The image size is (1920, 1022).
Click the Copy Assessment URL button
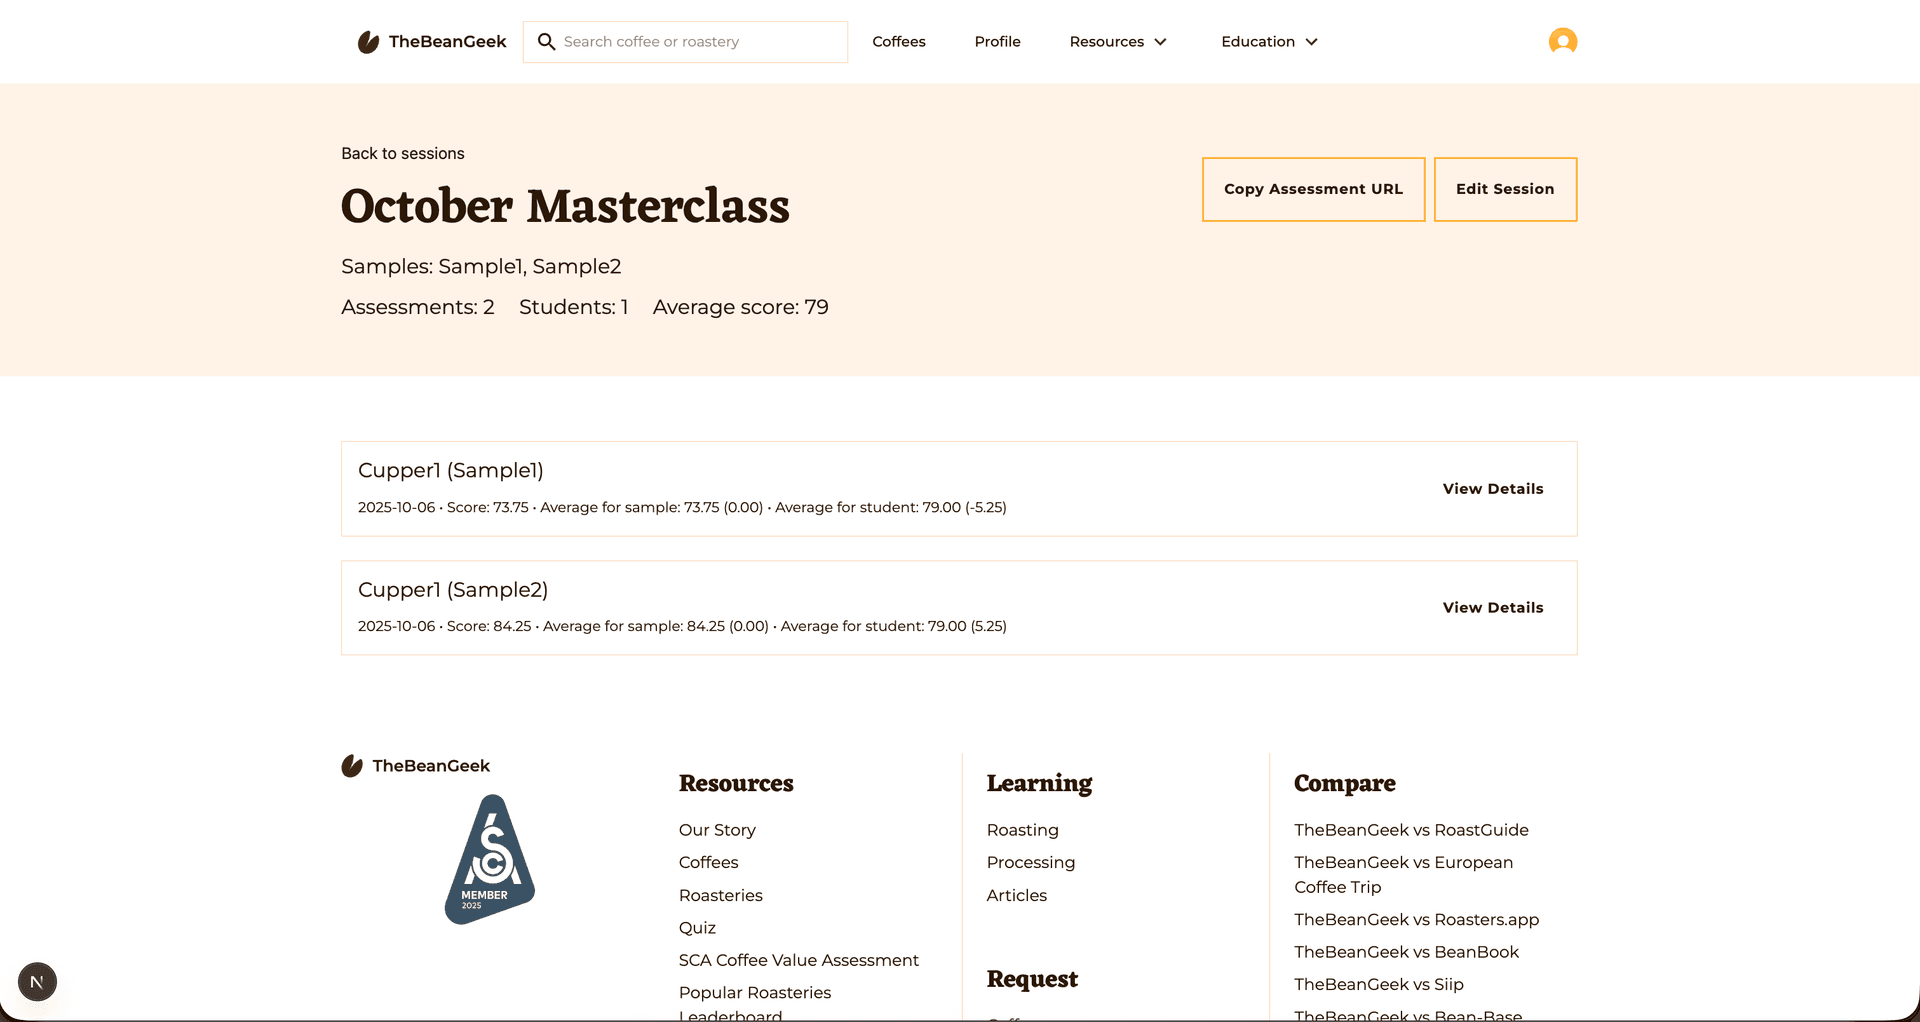point(1313,189)
